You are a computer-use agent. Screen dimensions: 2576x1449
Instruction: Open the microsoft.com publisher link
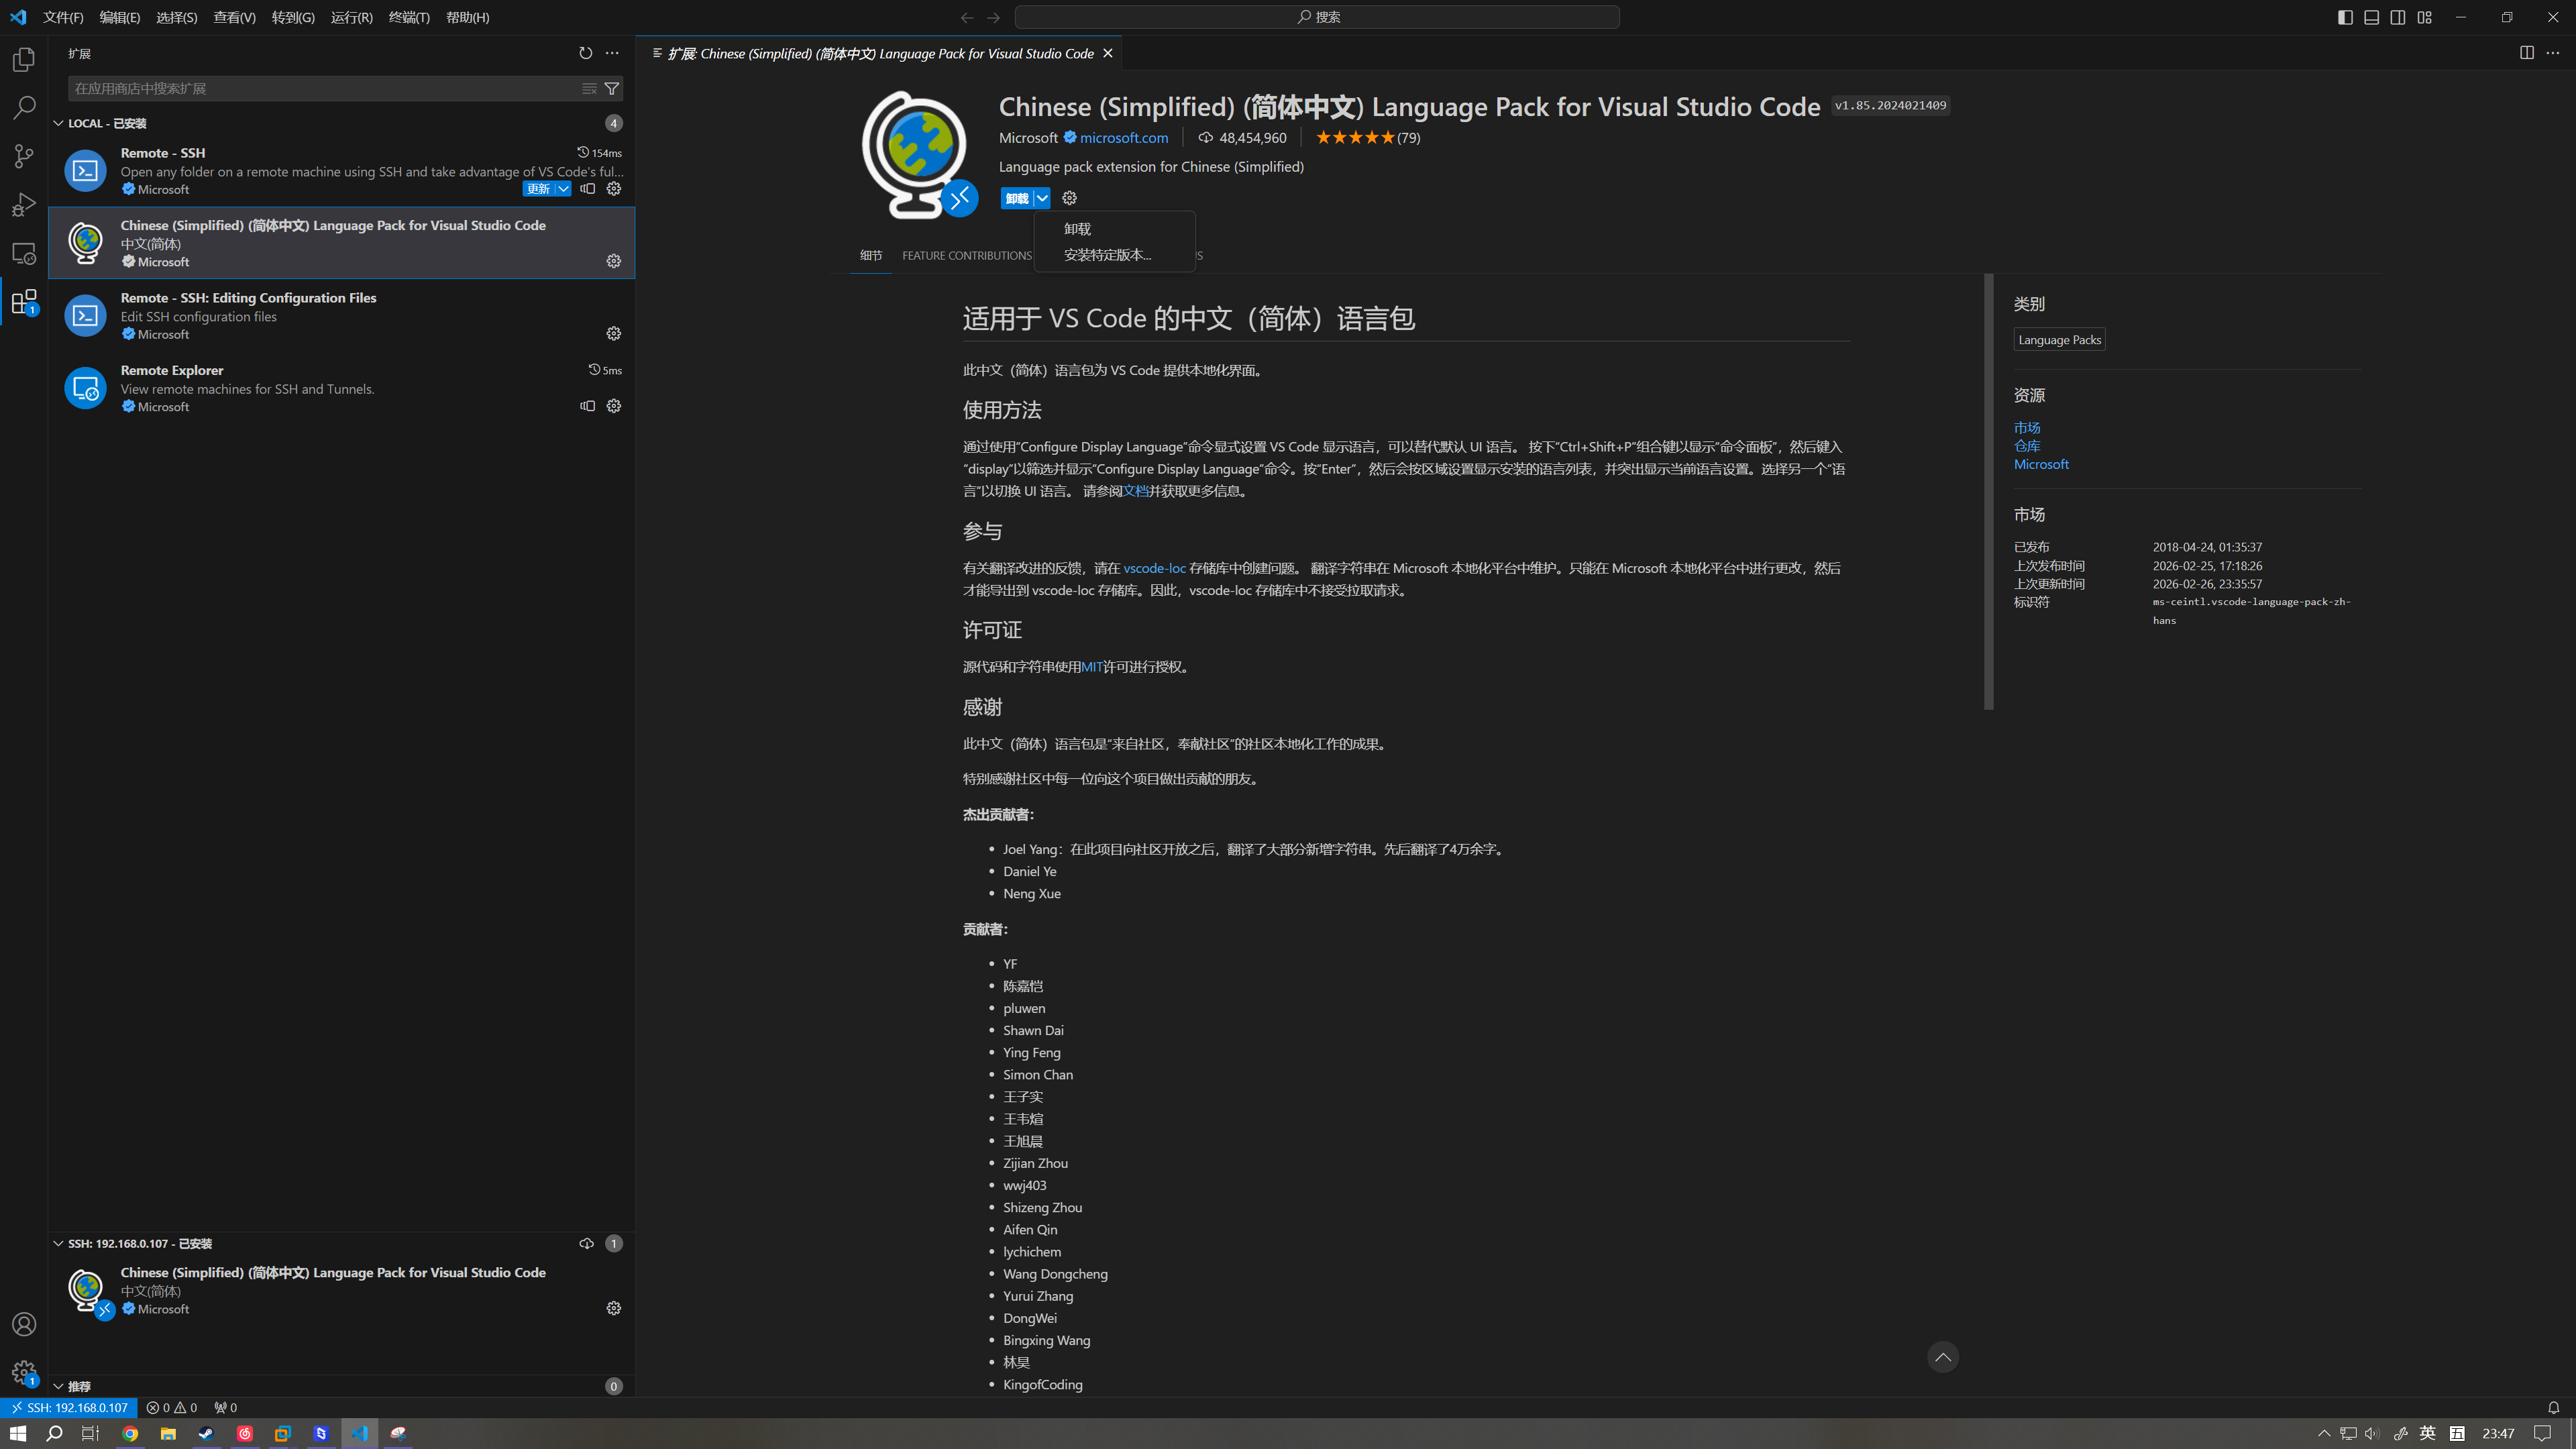pyautogui.click(x=1123, y=138)
